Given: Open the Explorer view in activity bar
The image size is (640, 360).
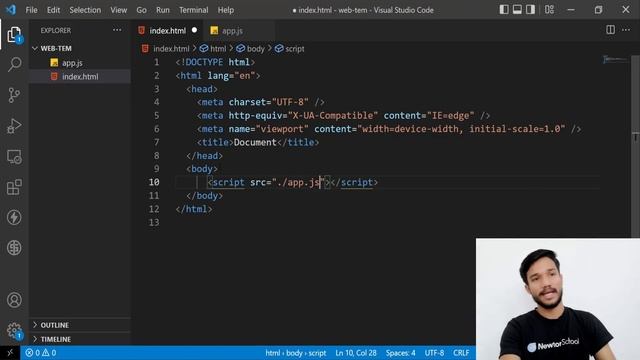Looking at the screenshot, I should [x=14, y=35].
